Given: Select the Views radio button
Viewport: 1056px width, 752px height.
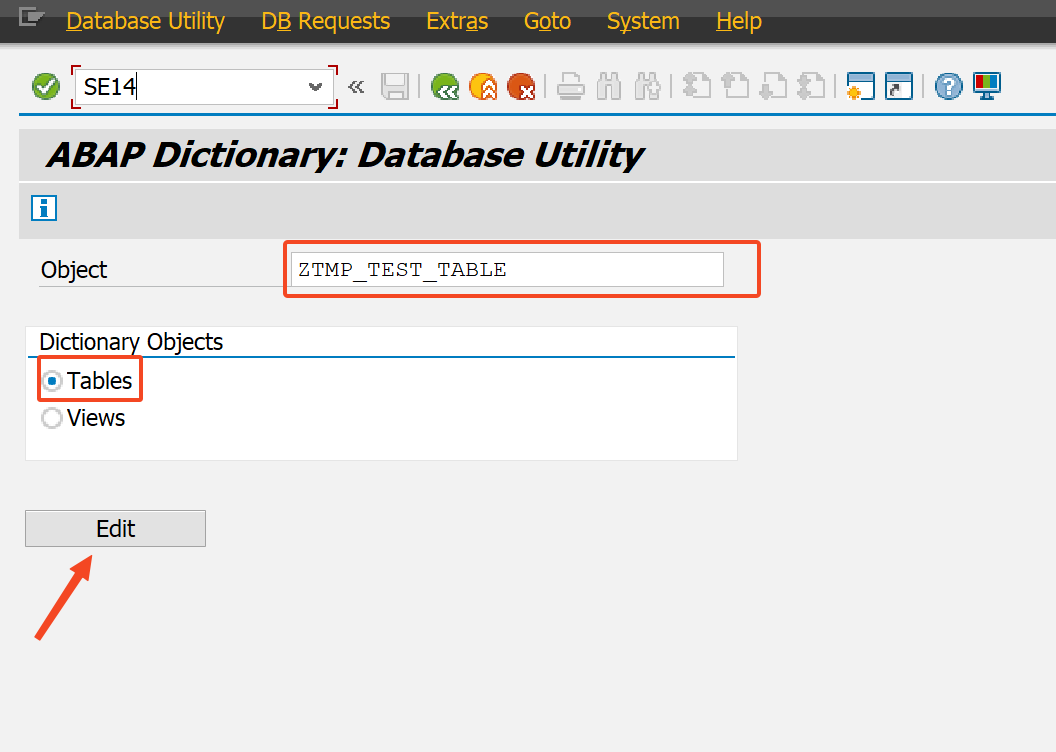Looking at the screenshot, I should point(51,418).
